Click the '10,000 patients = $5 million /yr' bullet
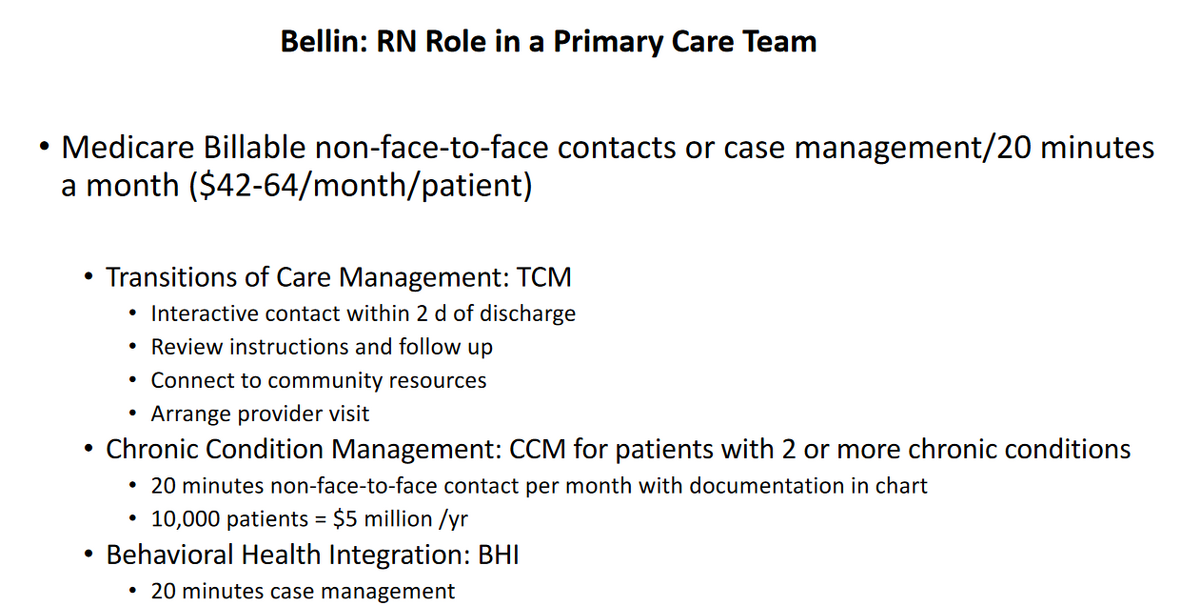1200x606 pixels. 314,520
